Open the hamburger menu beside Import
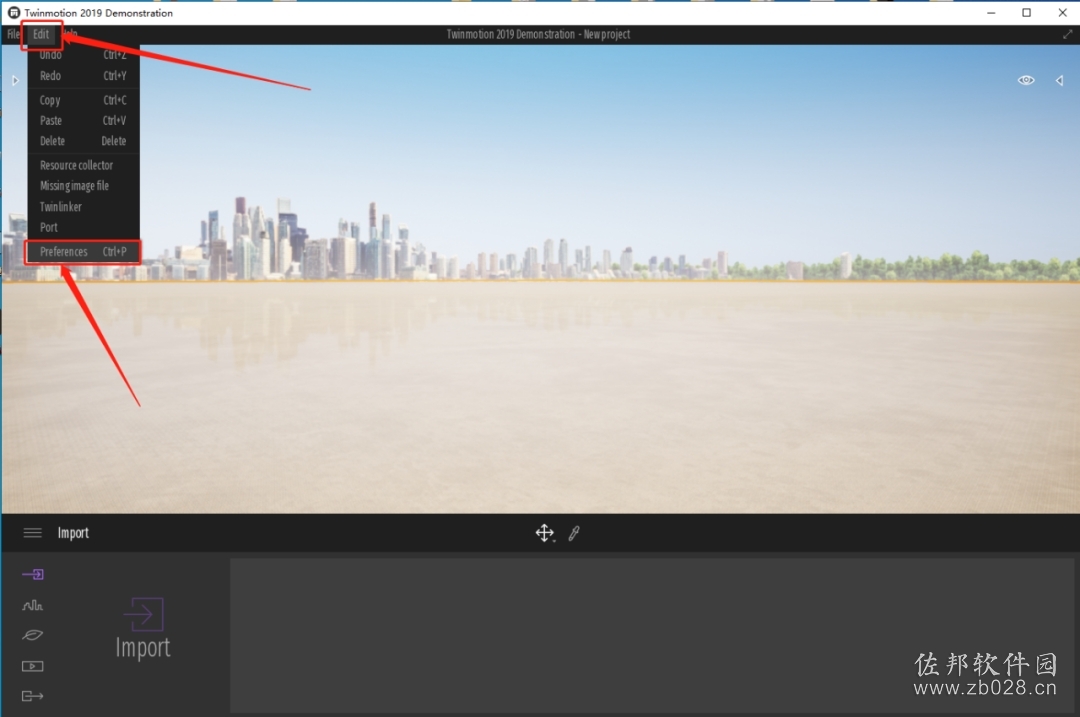 (32, 532)
